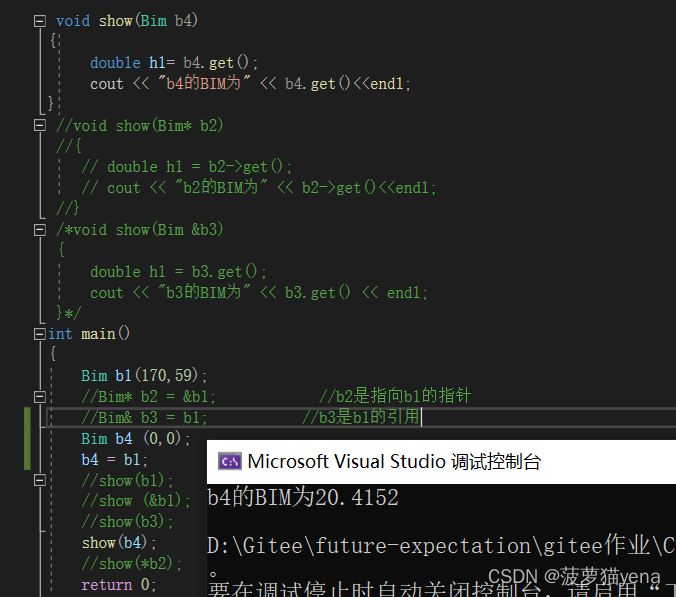Image resolution: width=676 pixels, height=597 pixels.
Task: Click the console icon in debug console title
Action: click(230, 462)
